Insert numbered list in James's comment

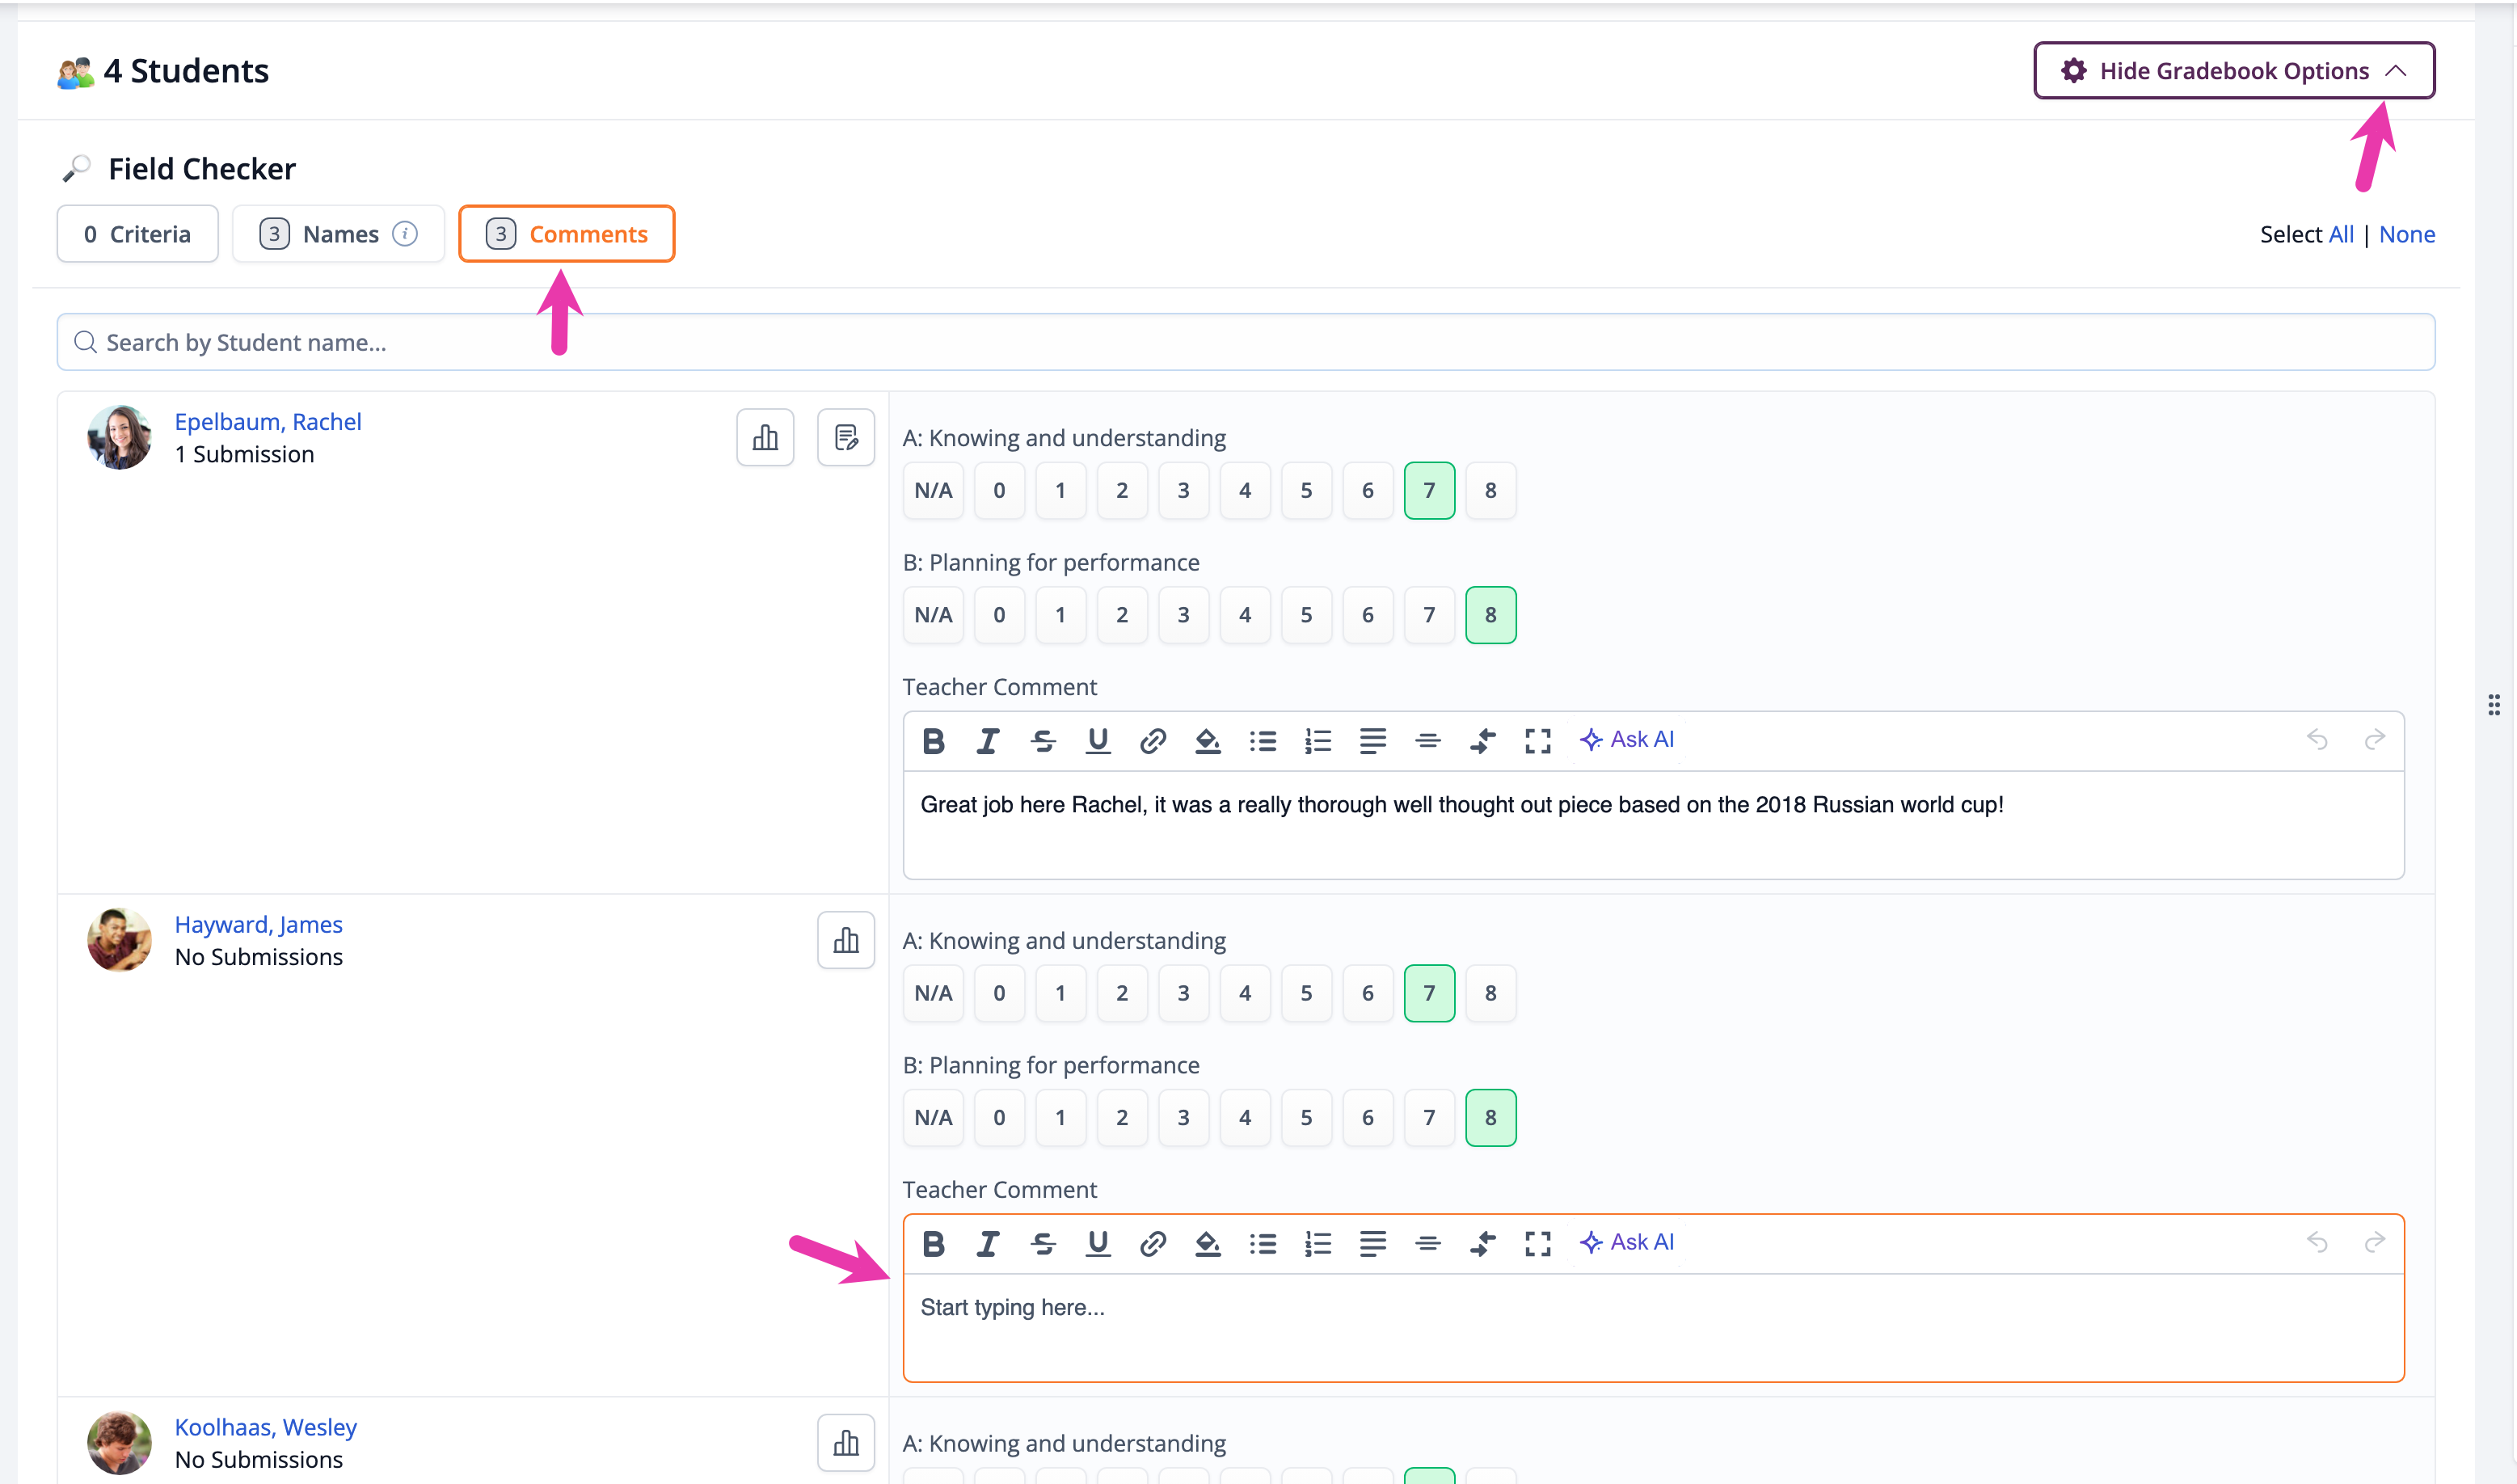1318,1244
